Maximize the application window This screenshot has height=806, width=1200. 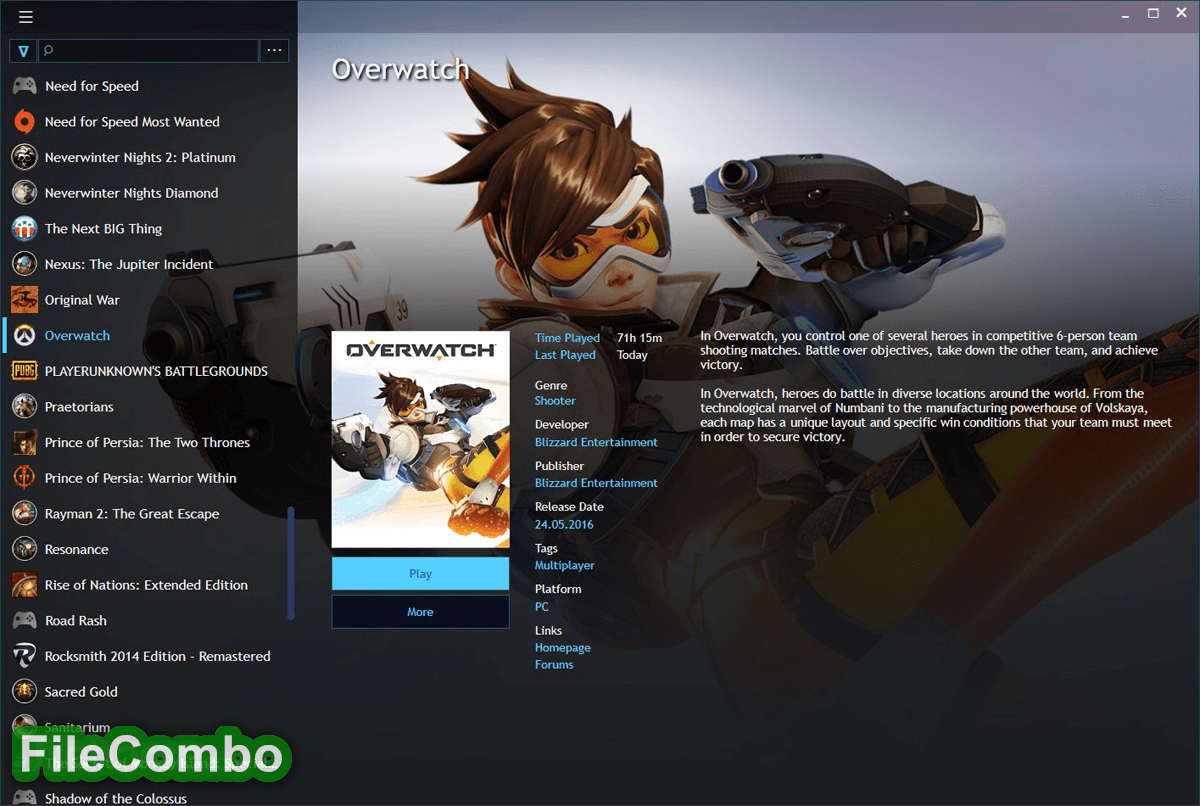click(1153, 13)
